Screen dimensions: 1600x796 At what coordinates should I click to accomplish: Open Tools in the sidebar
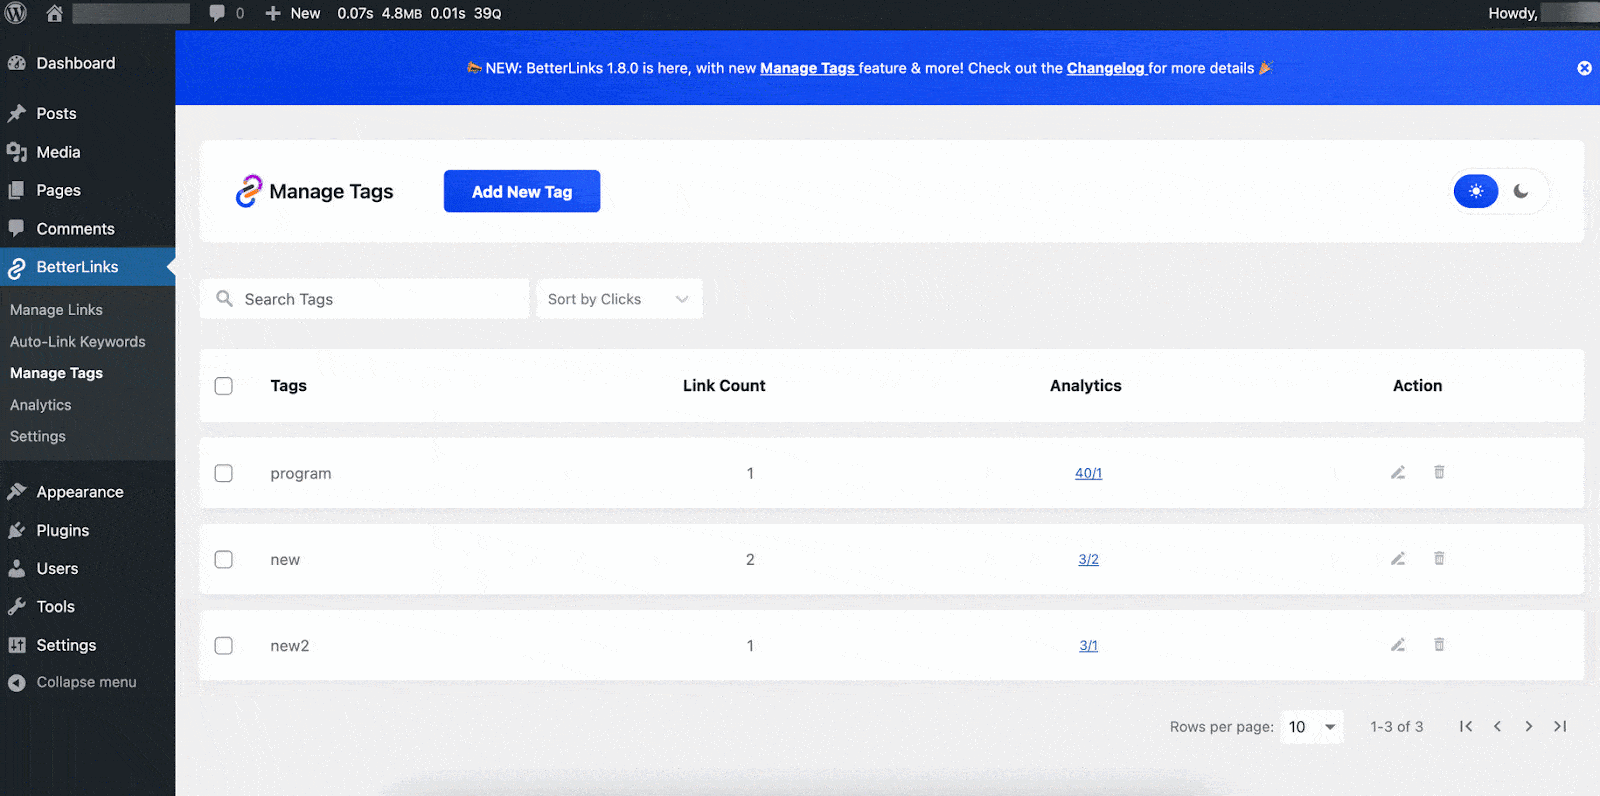87,607
